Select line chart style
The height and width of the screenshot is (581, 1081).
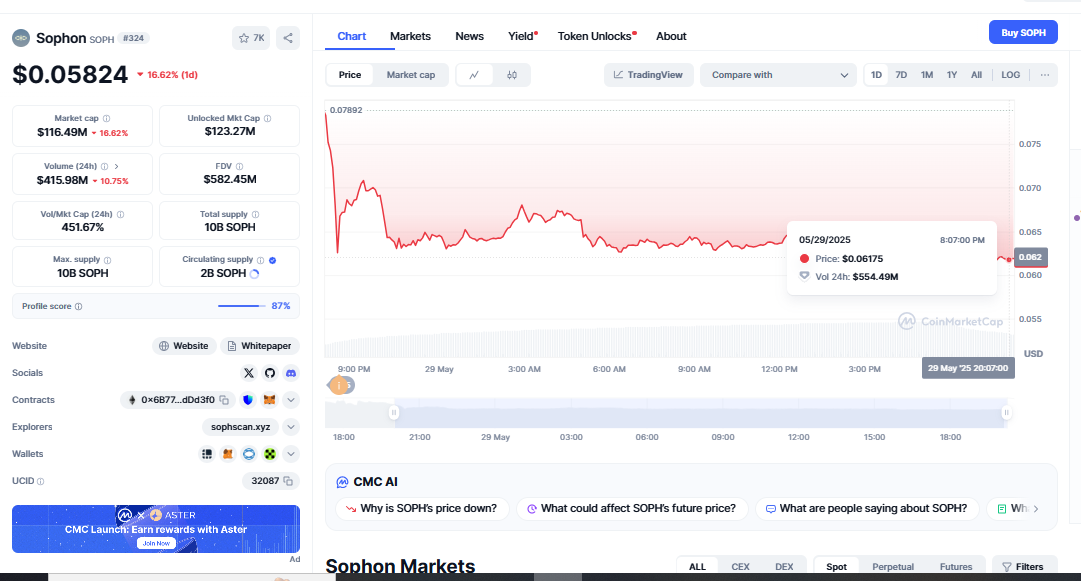(x=474, y=74)
